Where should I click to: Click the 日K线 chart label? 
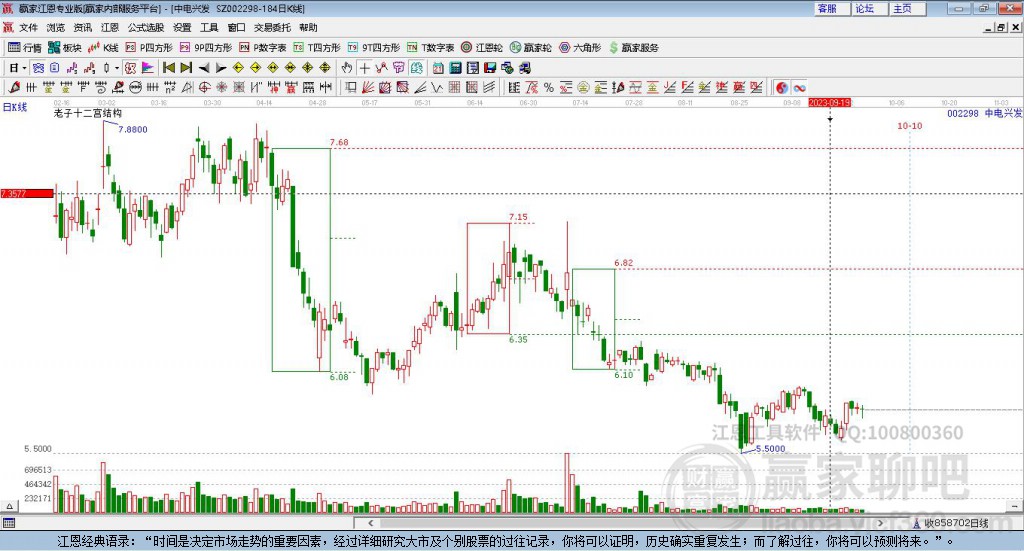[x=14, y=107]
